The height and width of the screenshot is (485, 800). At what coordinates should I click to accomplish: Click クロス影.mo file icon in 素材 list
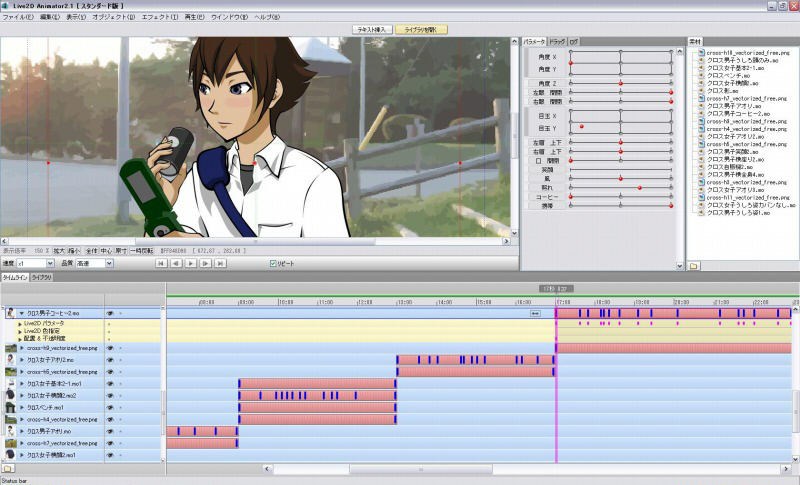(x=702, y=91)
